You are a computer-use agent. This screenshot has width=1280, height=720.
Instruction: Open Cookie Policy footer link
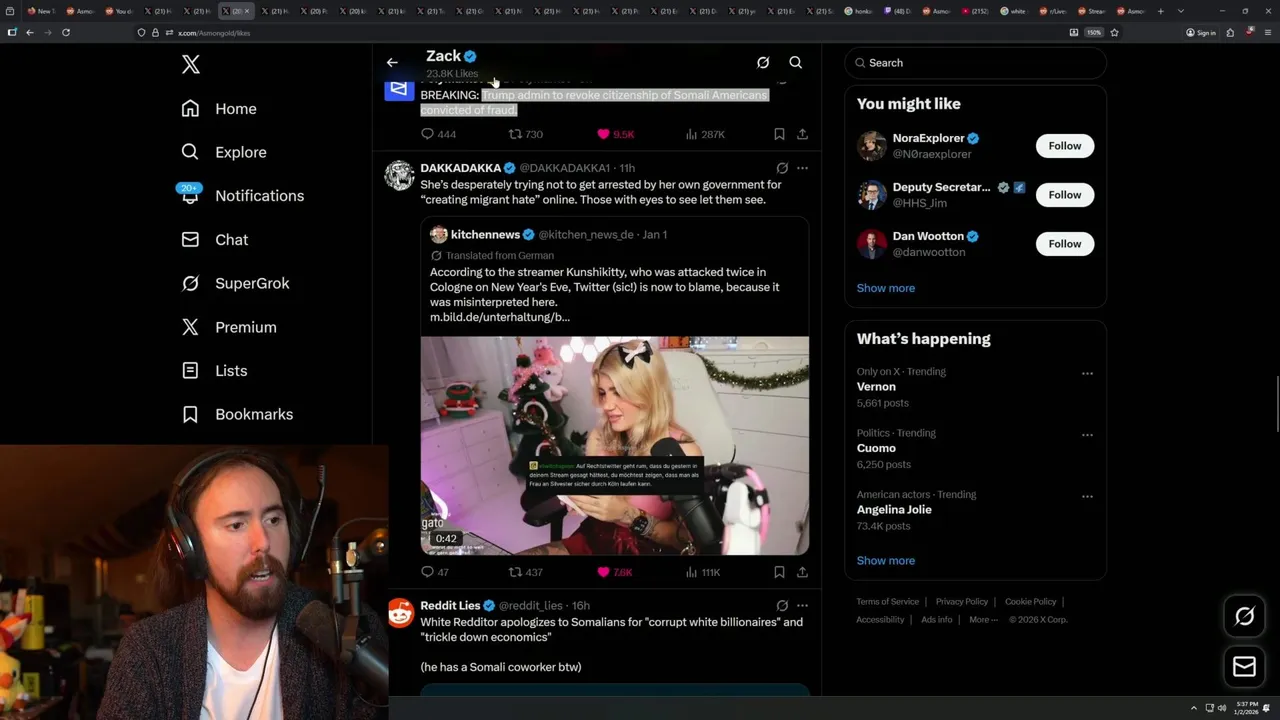(1031, 602)
